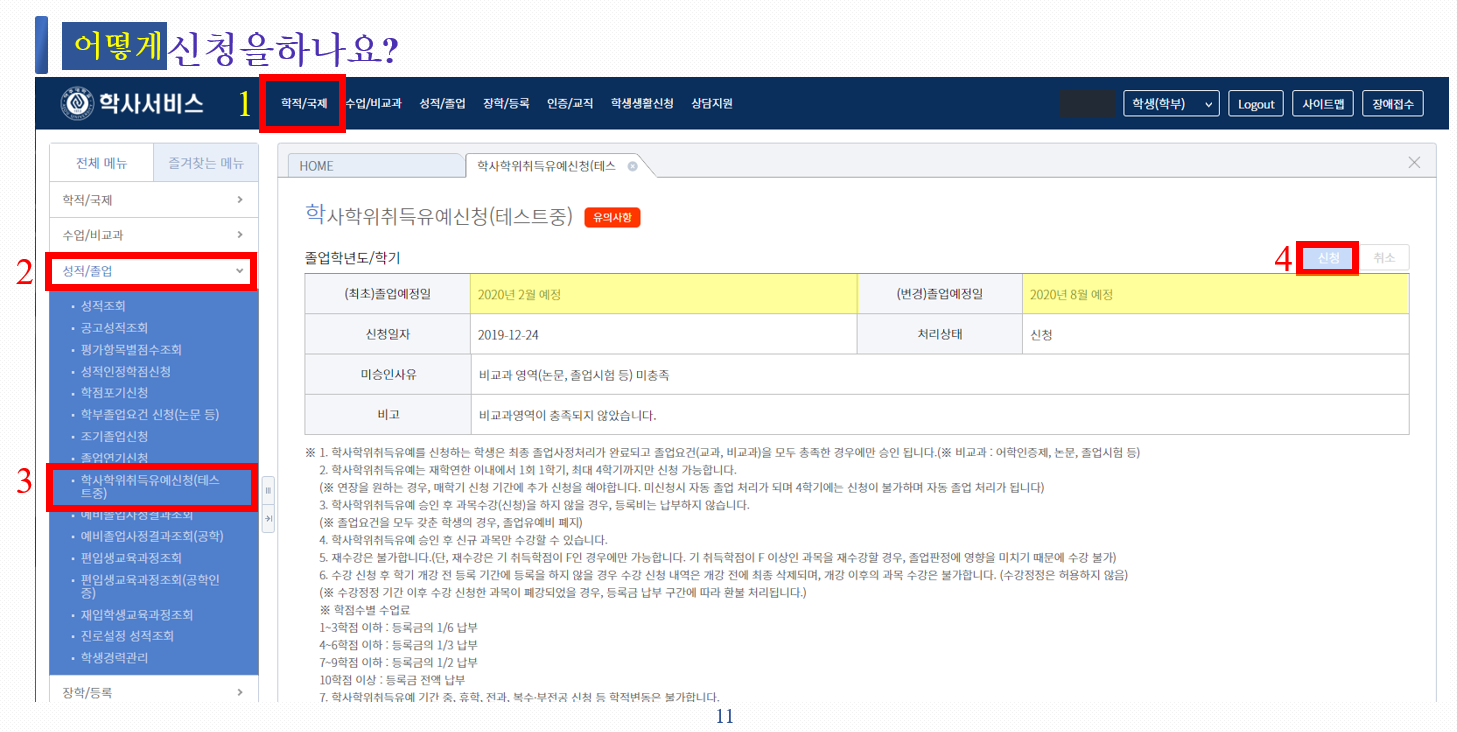Expand the 장학/등록 sidebar section
Screen dimensions: 1457x732
point(153,692)
